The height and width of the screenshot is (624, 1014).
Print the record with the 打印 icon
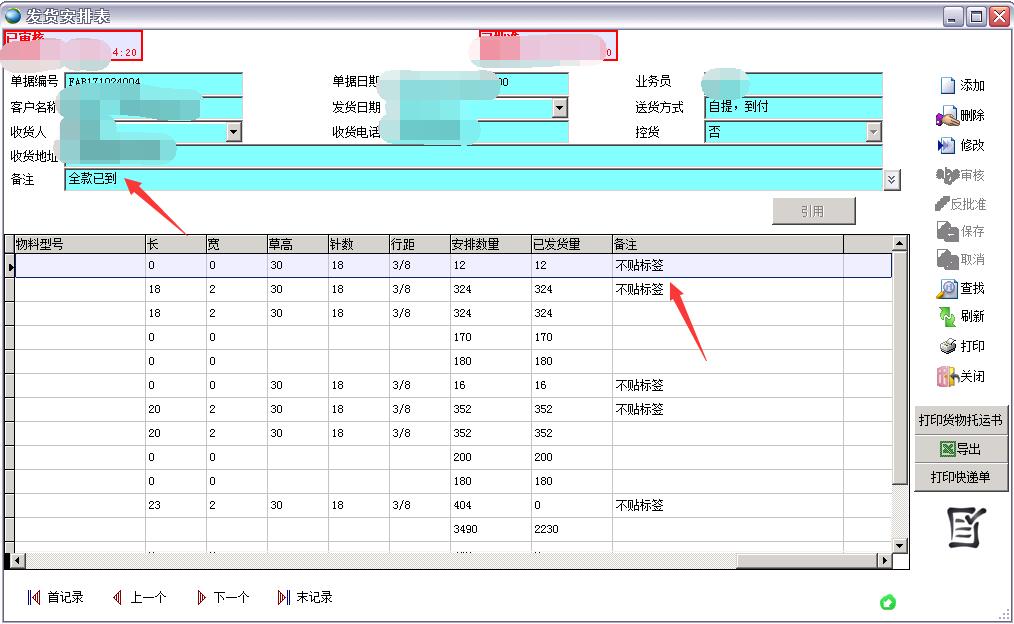(960, 347)
